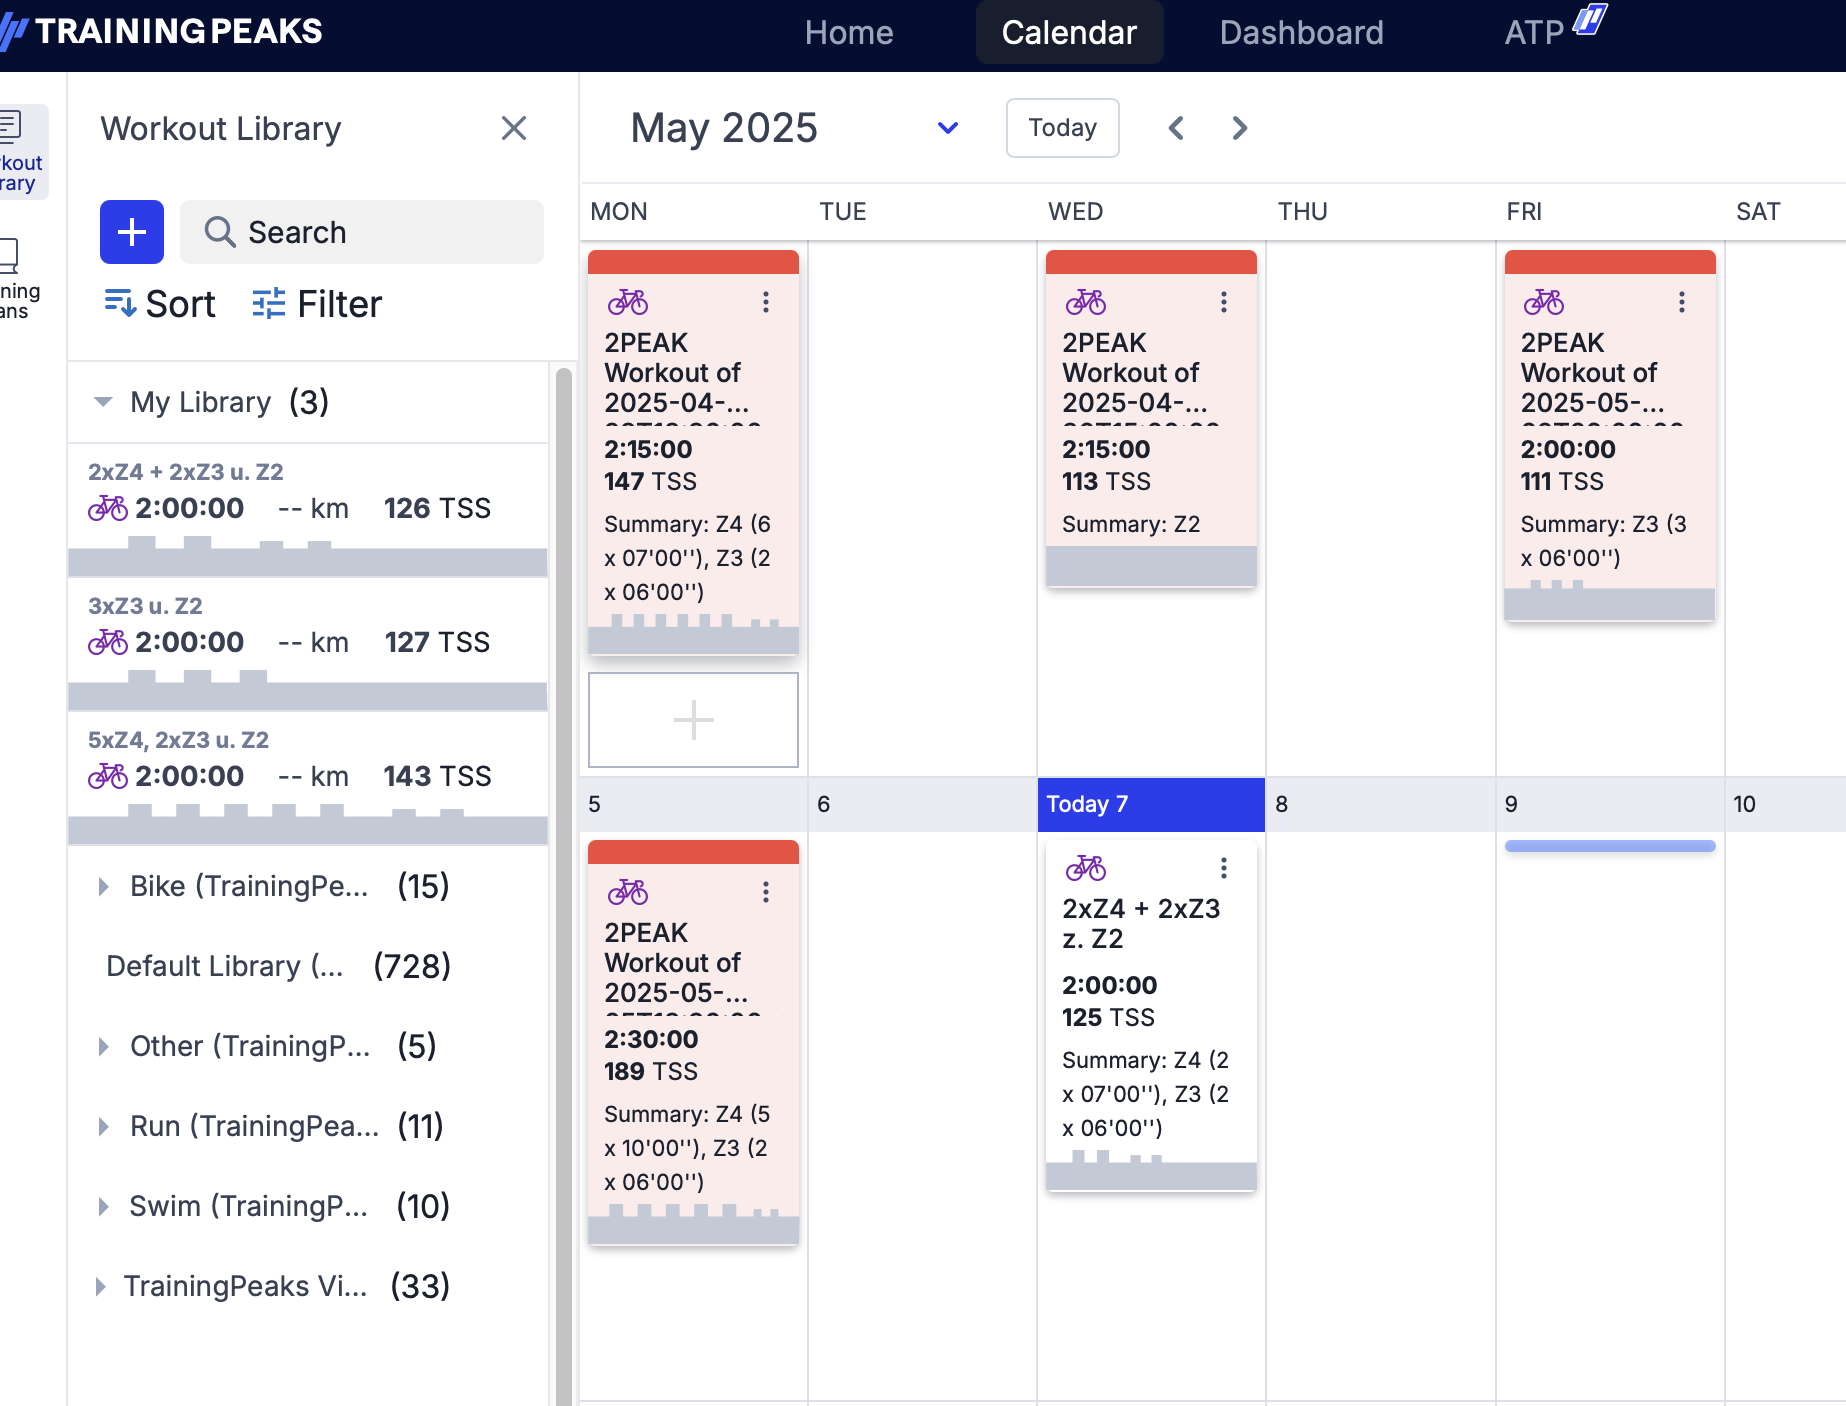This screenshot has width=1846, height=1406.
Task: Expand the Bike (TrainingPeaks) library folder
Action: 103,886
